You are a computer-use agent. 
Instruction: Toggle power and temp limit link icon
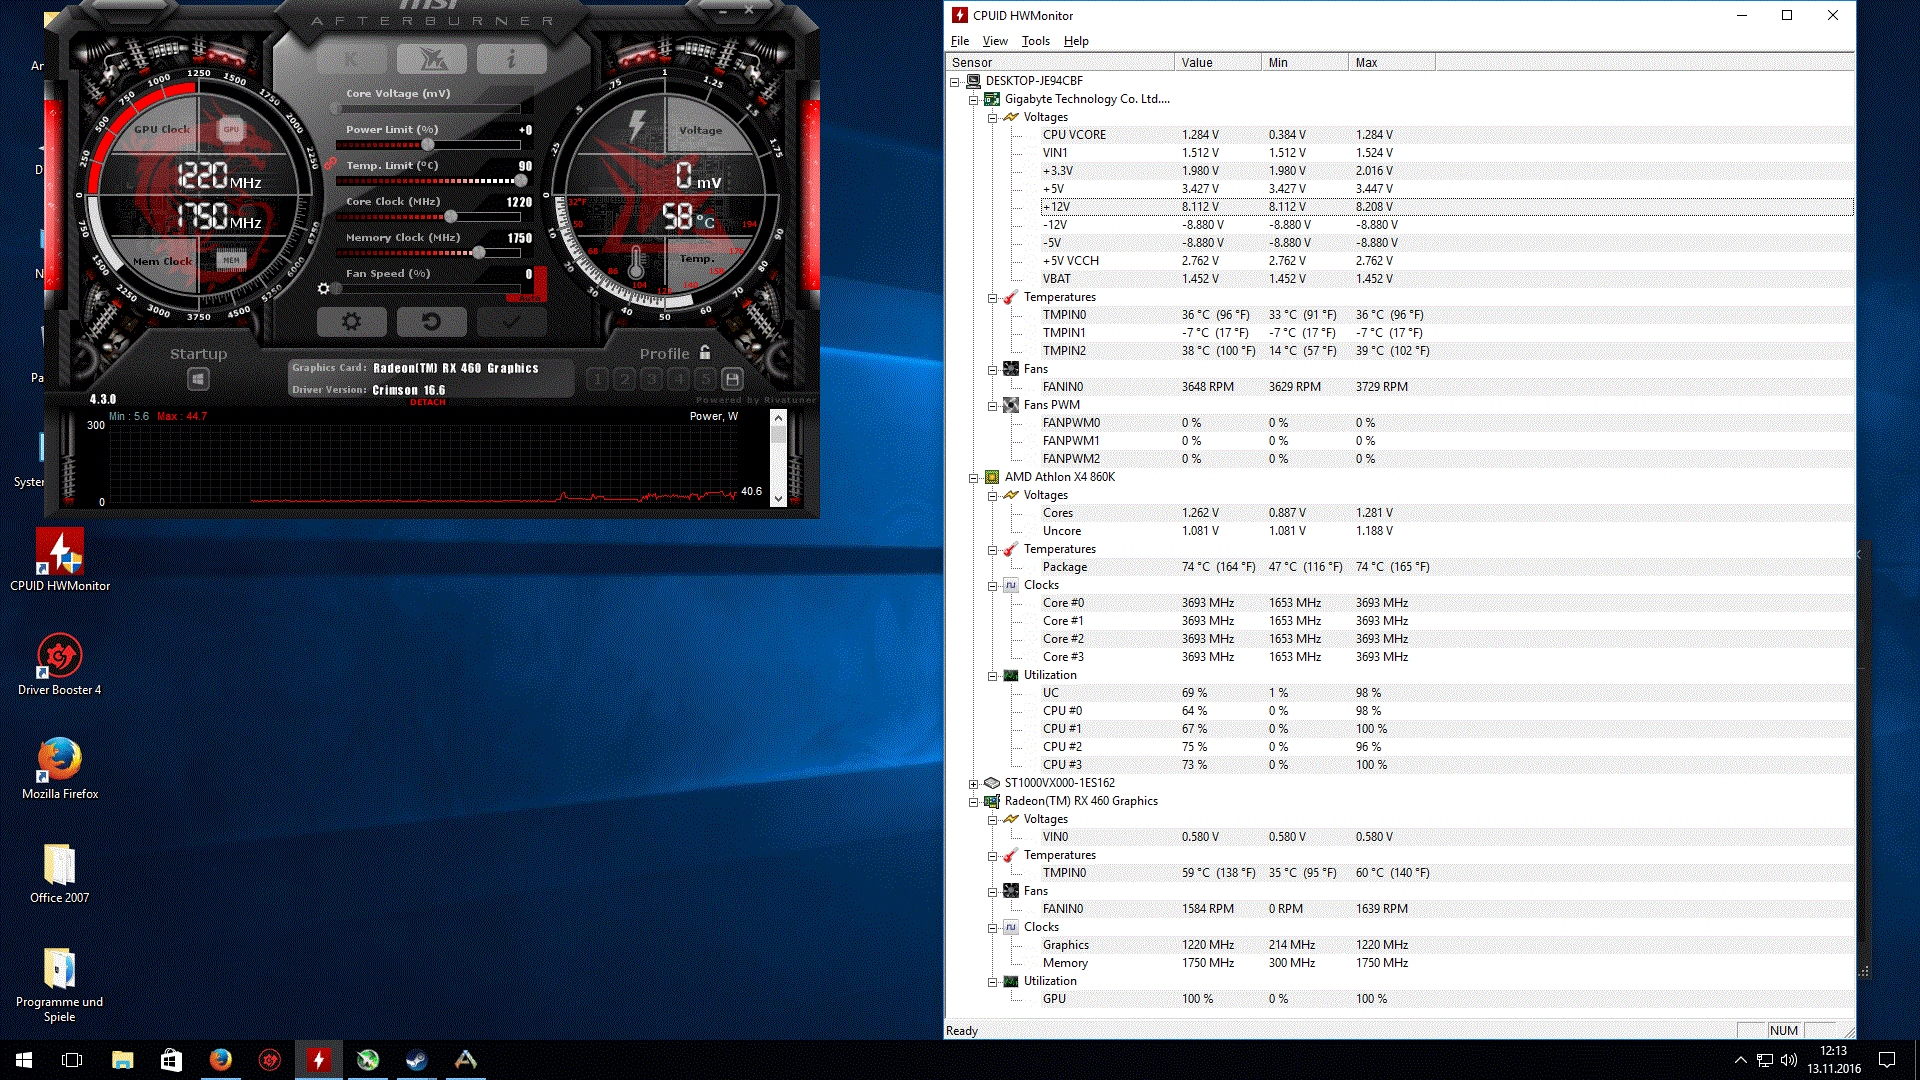click(x=329, y=163)
